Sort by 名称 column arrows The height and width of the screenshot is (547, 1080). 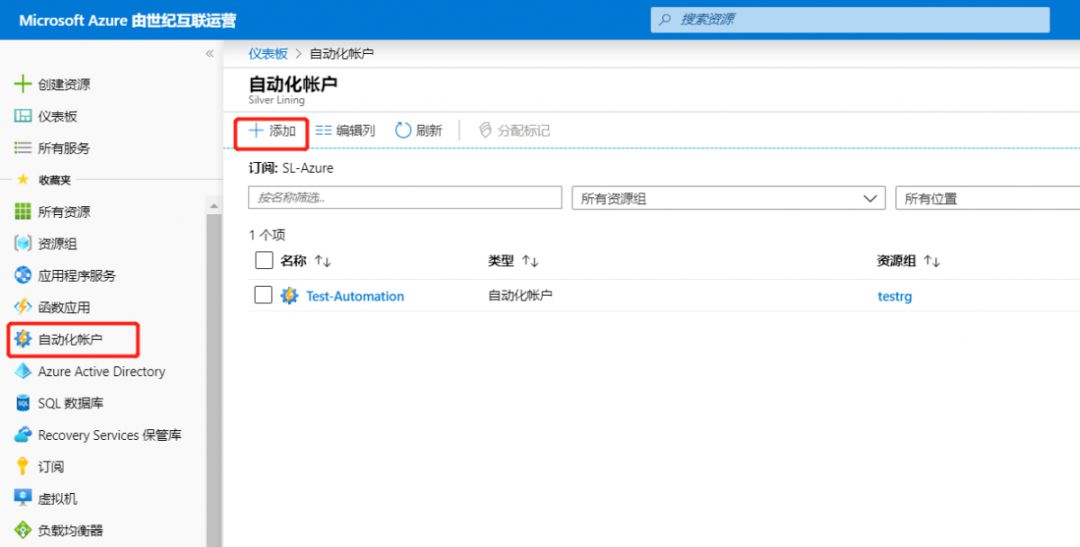click(x=322, y=261)
